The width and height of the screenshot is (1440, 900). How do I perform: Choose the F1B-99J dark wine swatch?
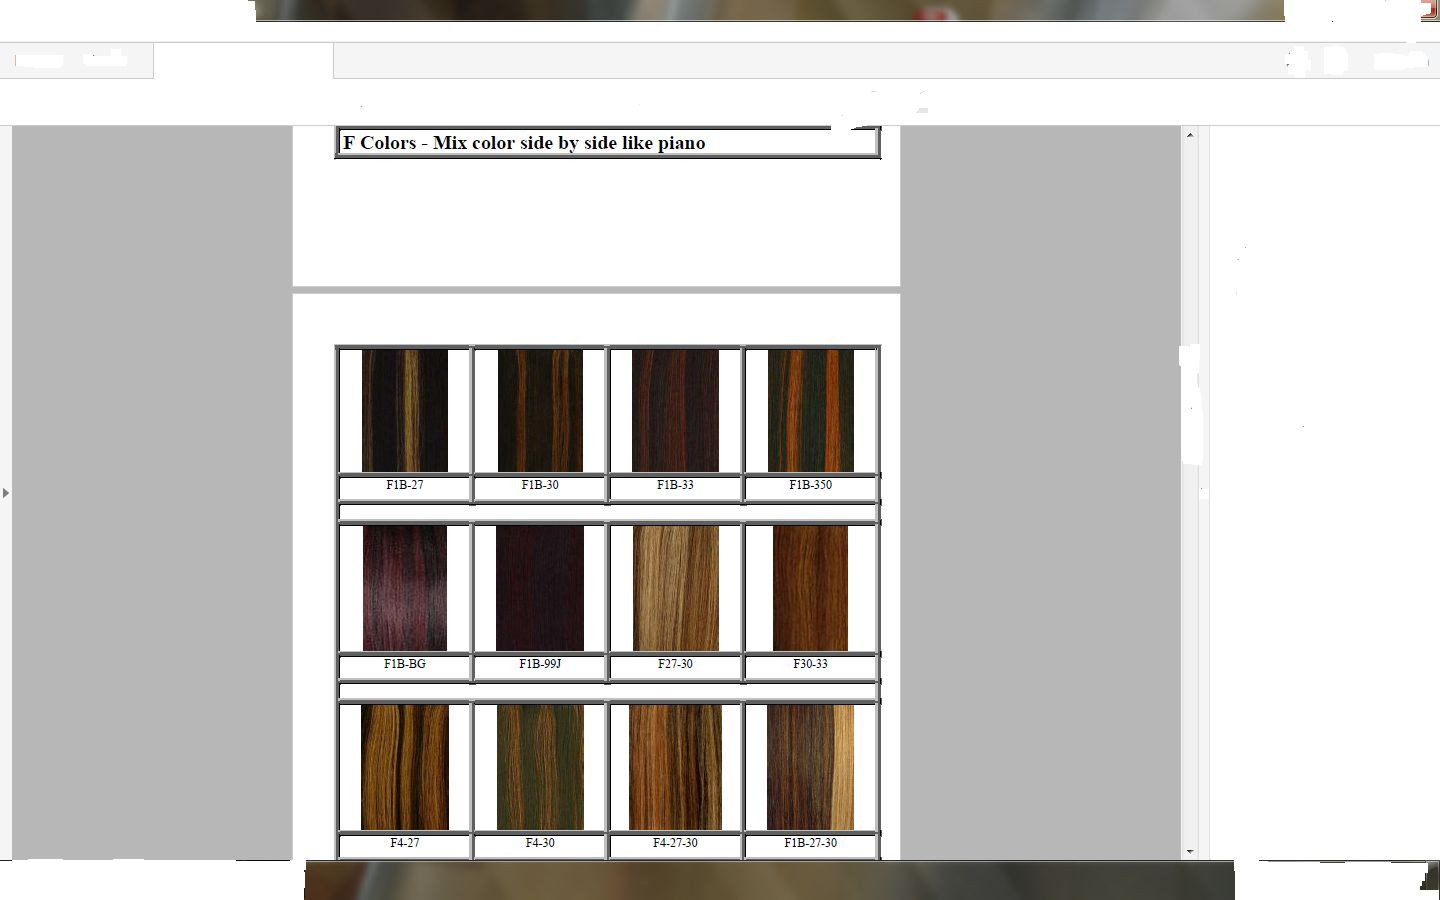pos(540,588)
